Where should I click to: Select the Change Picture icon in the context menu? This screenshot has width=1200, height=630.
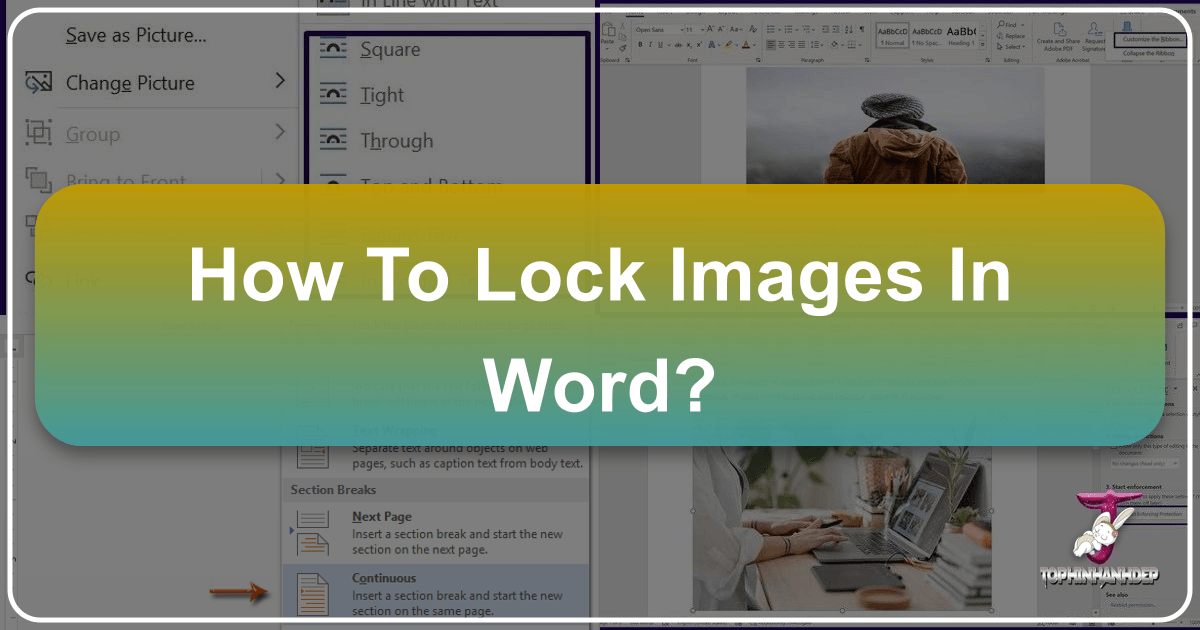pos(40,83)
